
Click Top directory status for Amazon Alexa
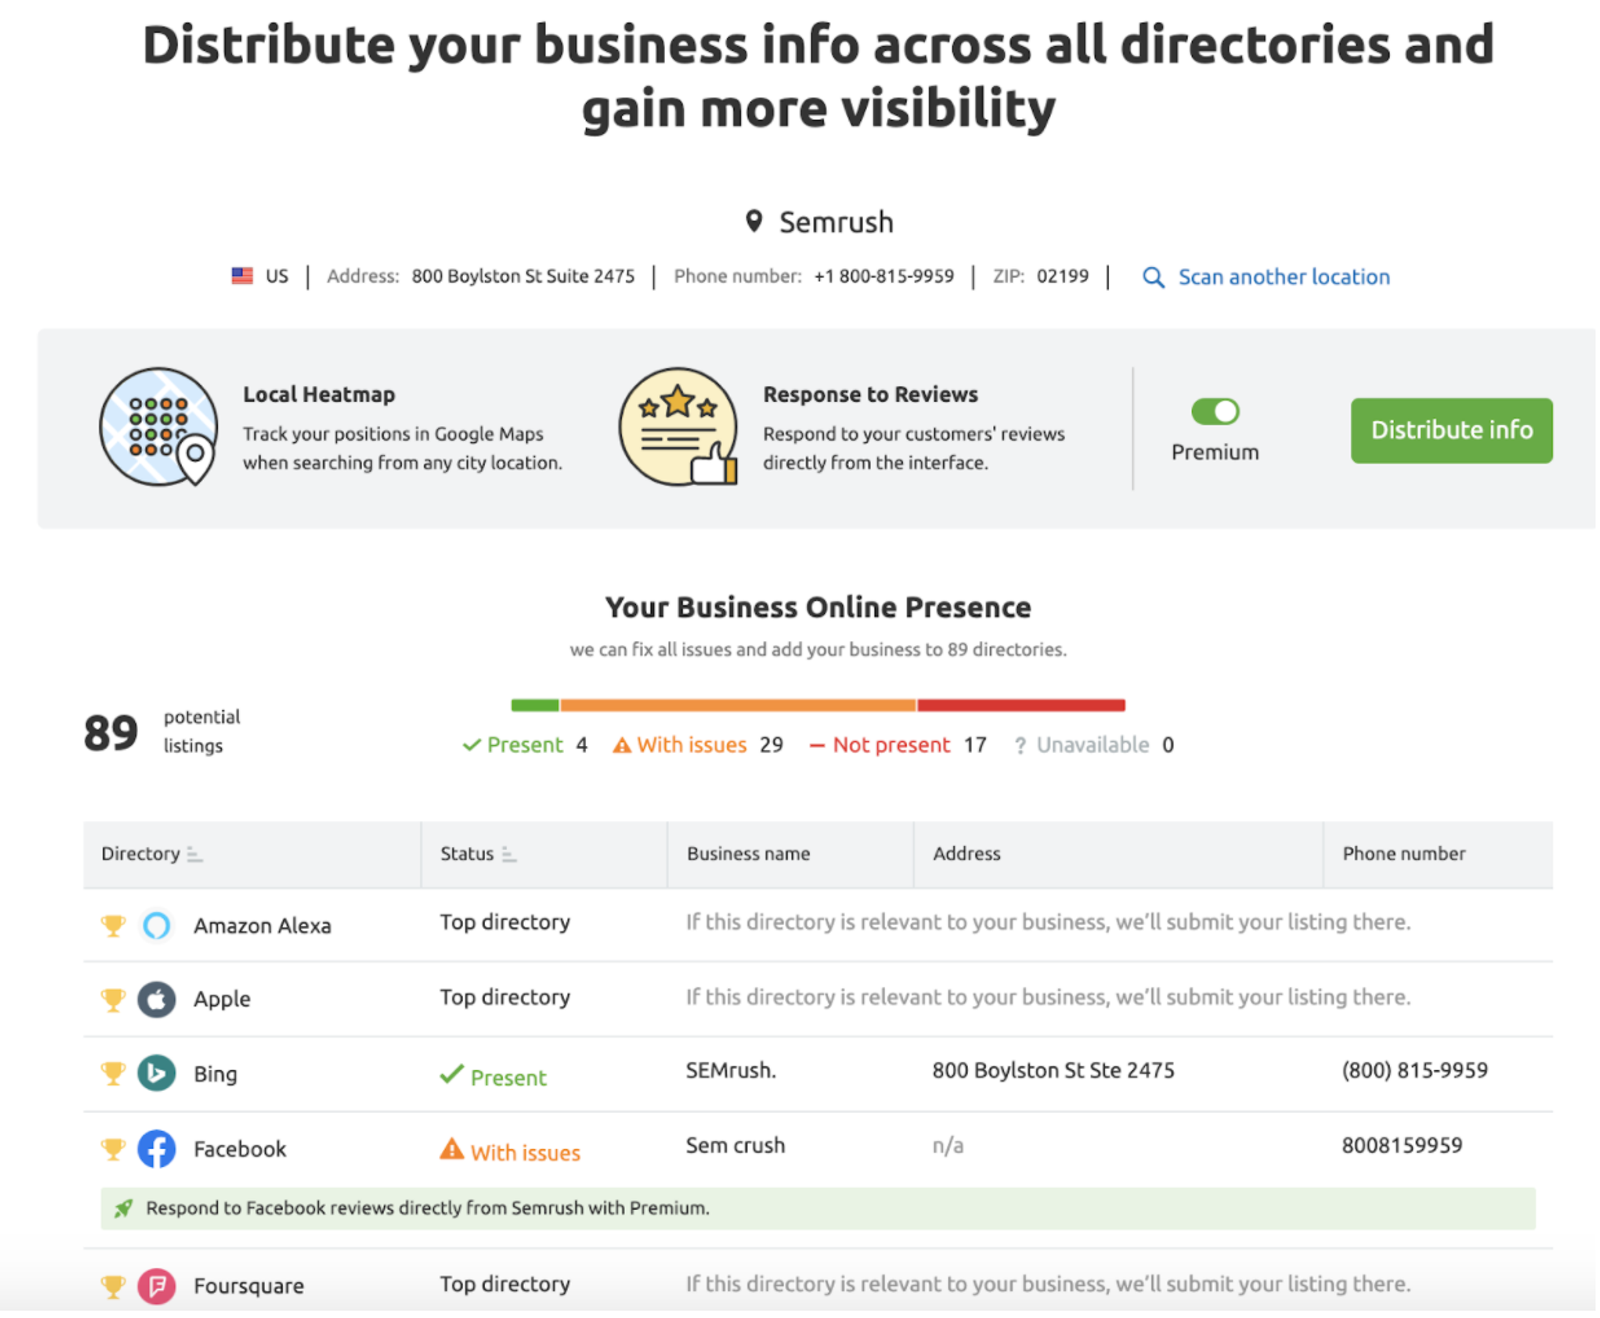click(x=505, y=922)
